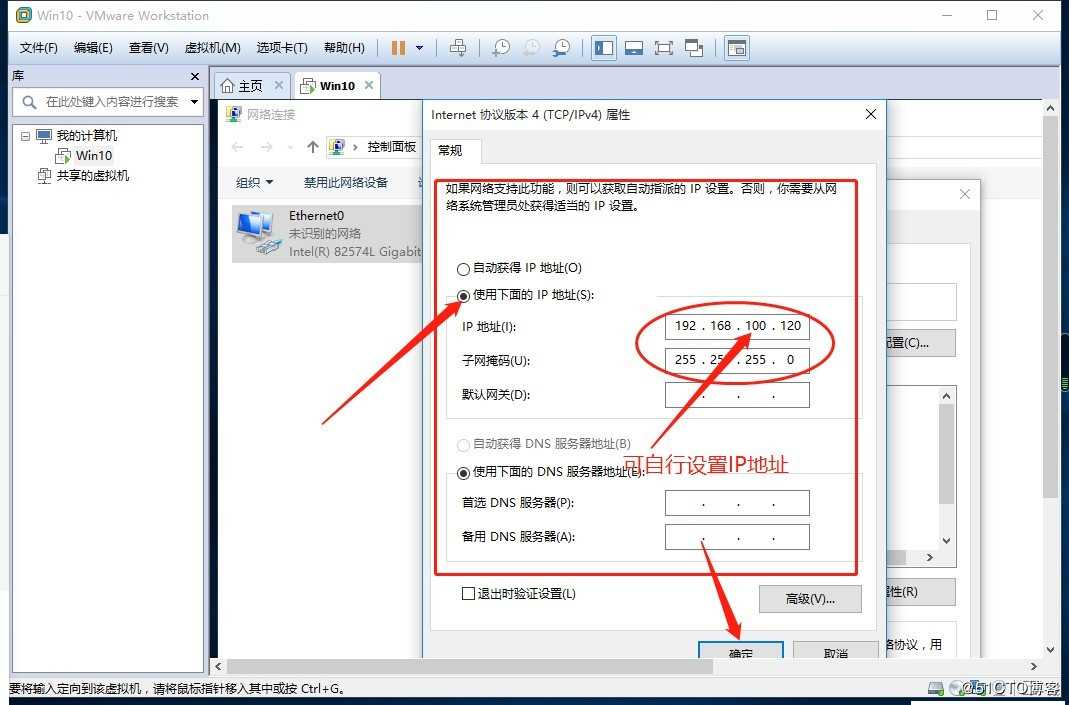Select the Ethernet0 network adapter

pos(327,234)
